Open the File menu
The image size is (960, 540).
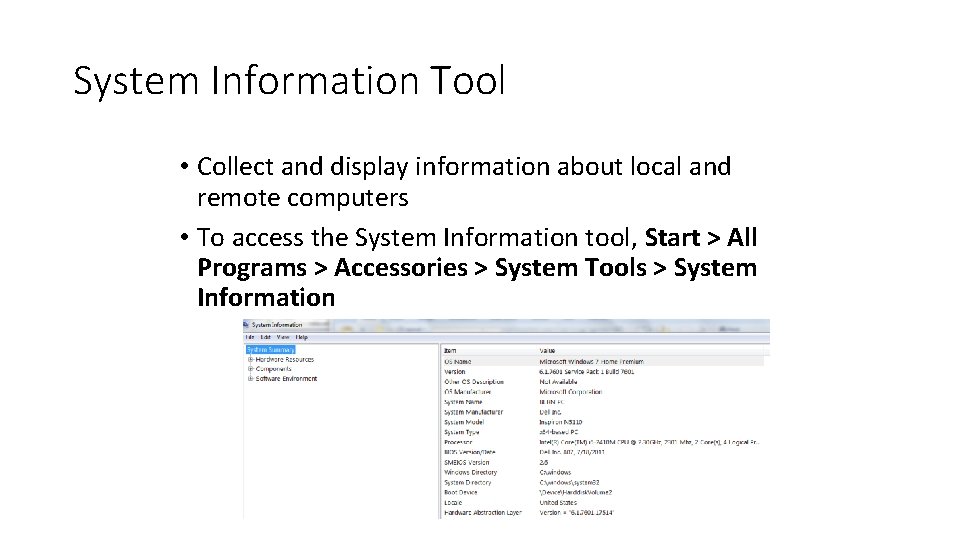tap(250, 337)
